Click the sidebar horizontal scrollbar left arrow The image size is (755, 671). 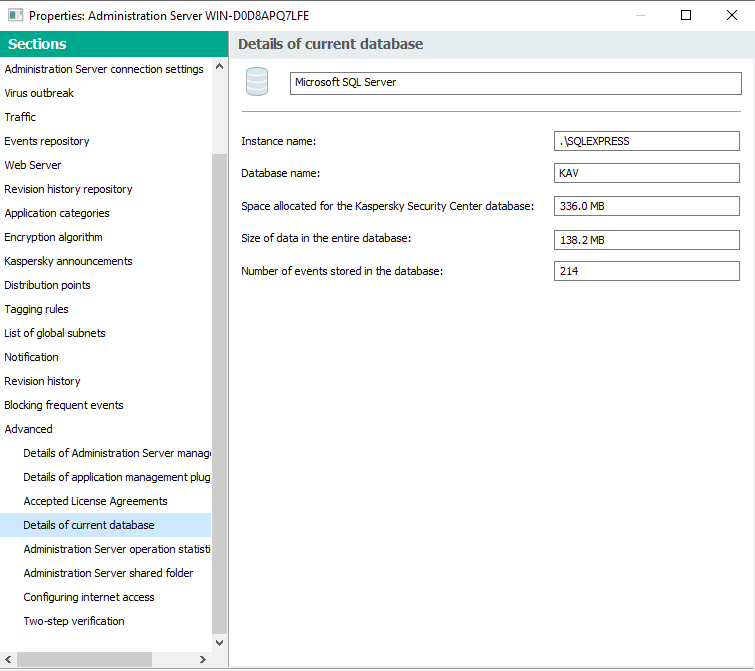tap(8, 659)
